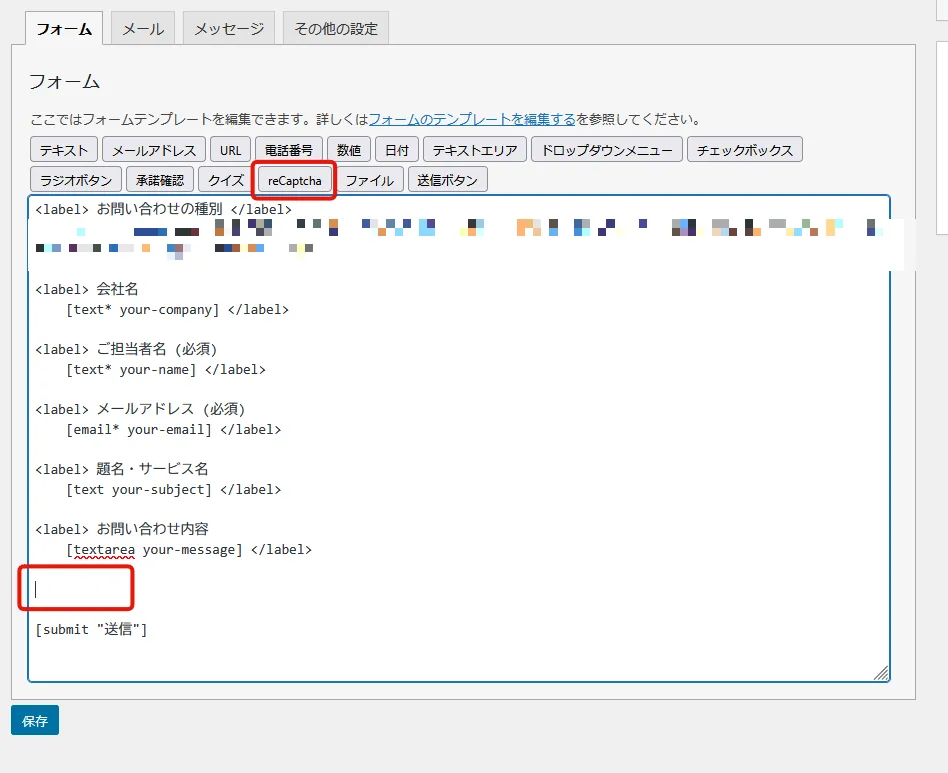Click the 数値 tag button
The height and width of the screenshot is (773, 948).
(349, 150)
